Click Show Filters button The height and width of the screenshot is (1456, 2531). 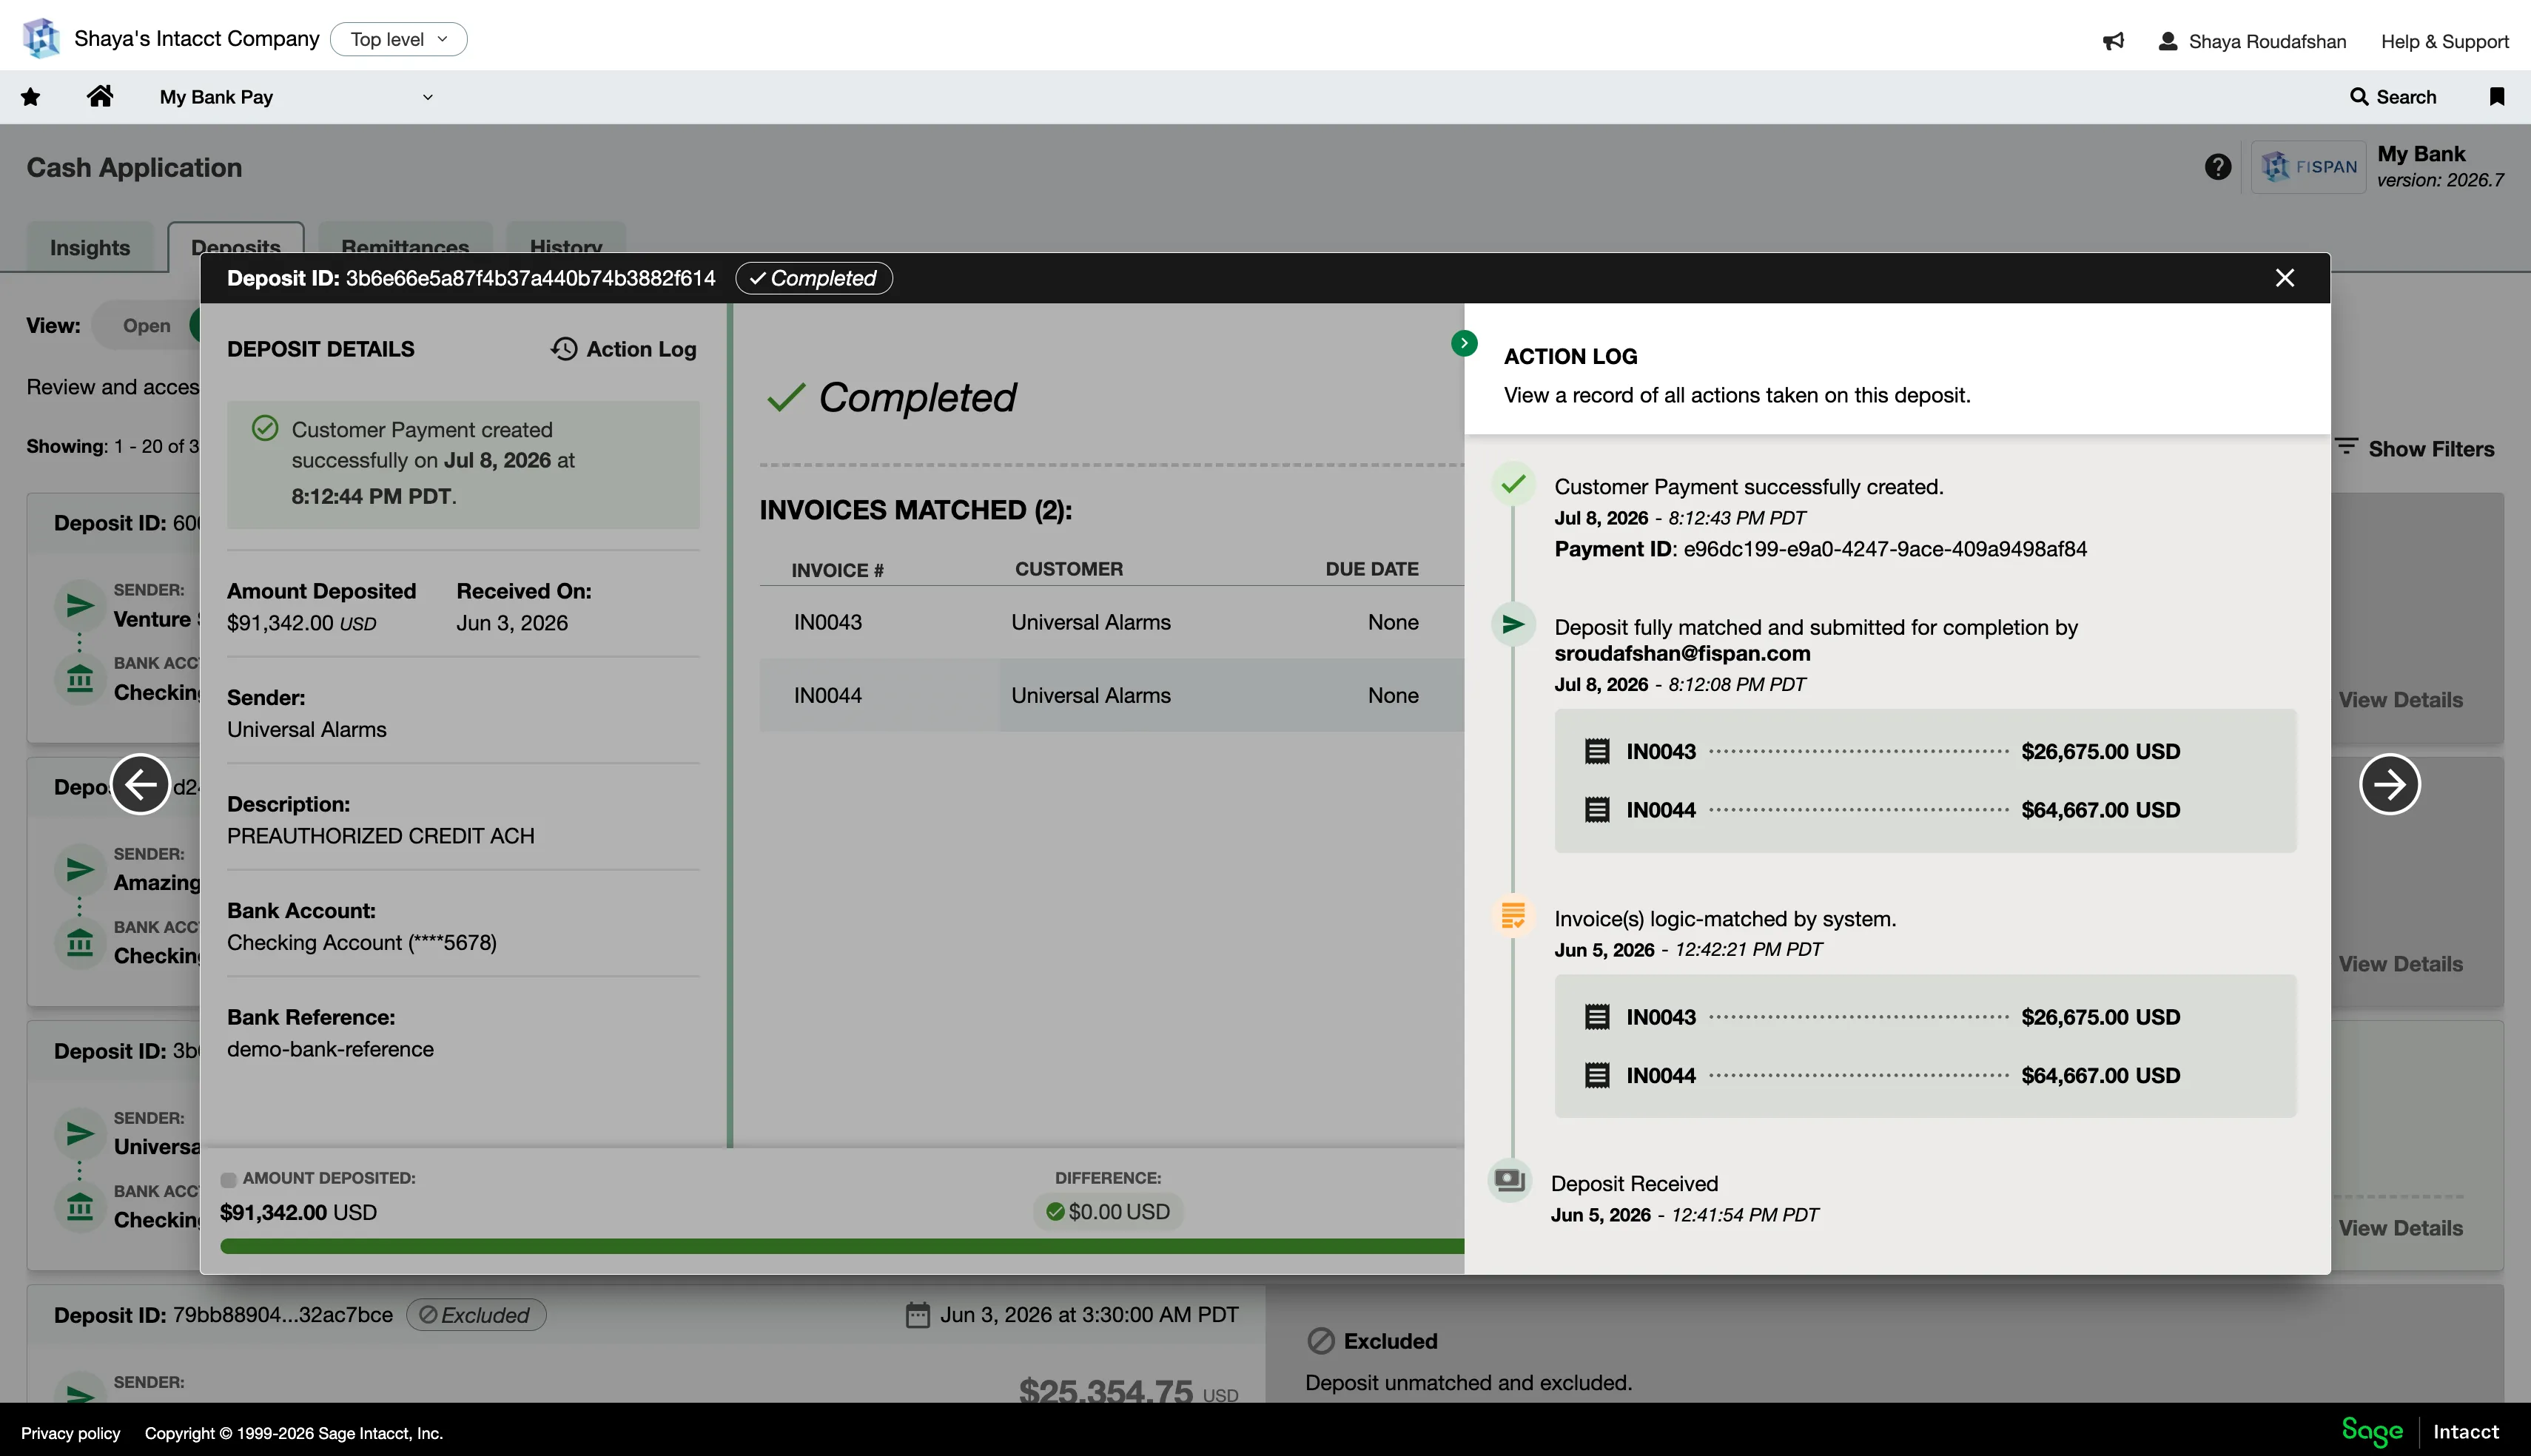tap(2415, 448)
